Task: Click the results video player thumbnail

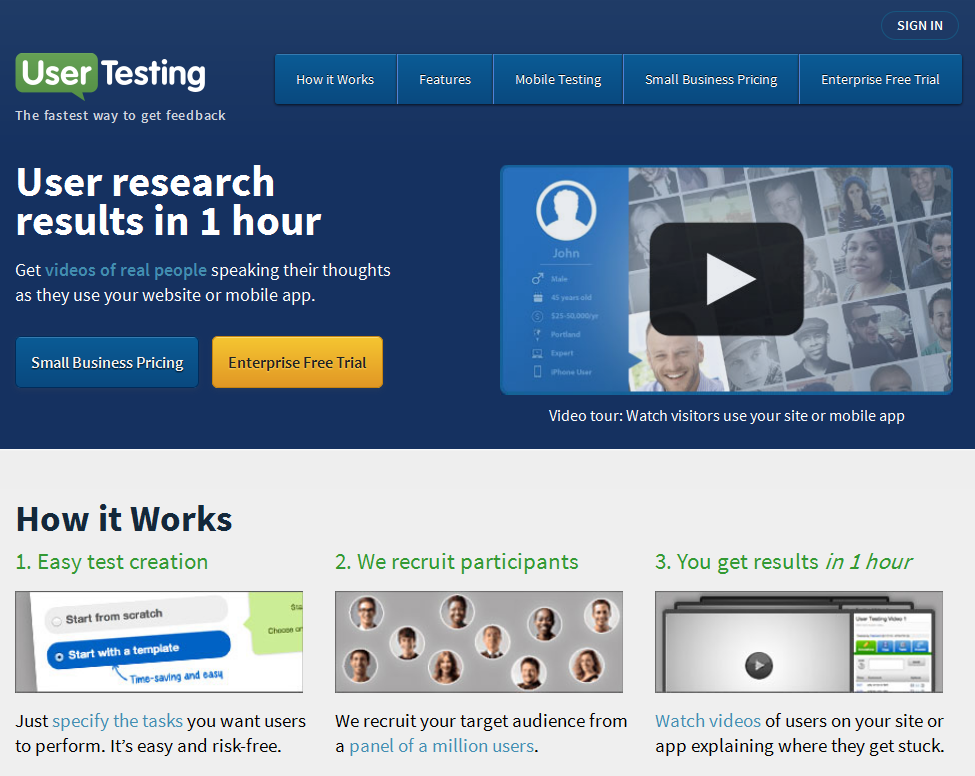Action: tap(798, 642)
